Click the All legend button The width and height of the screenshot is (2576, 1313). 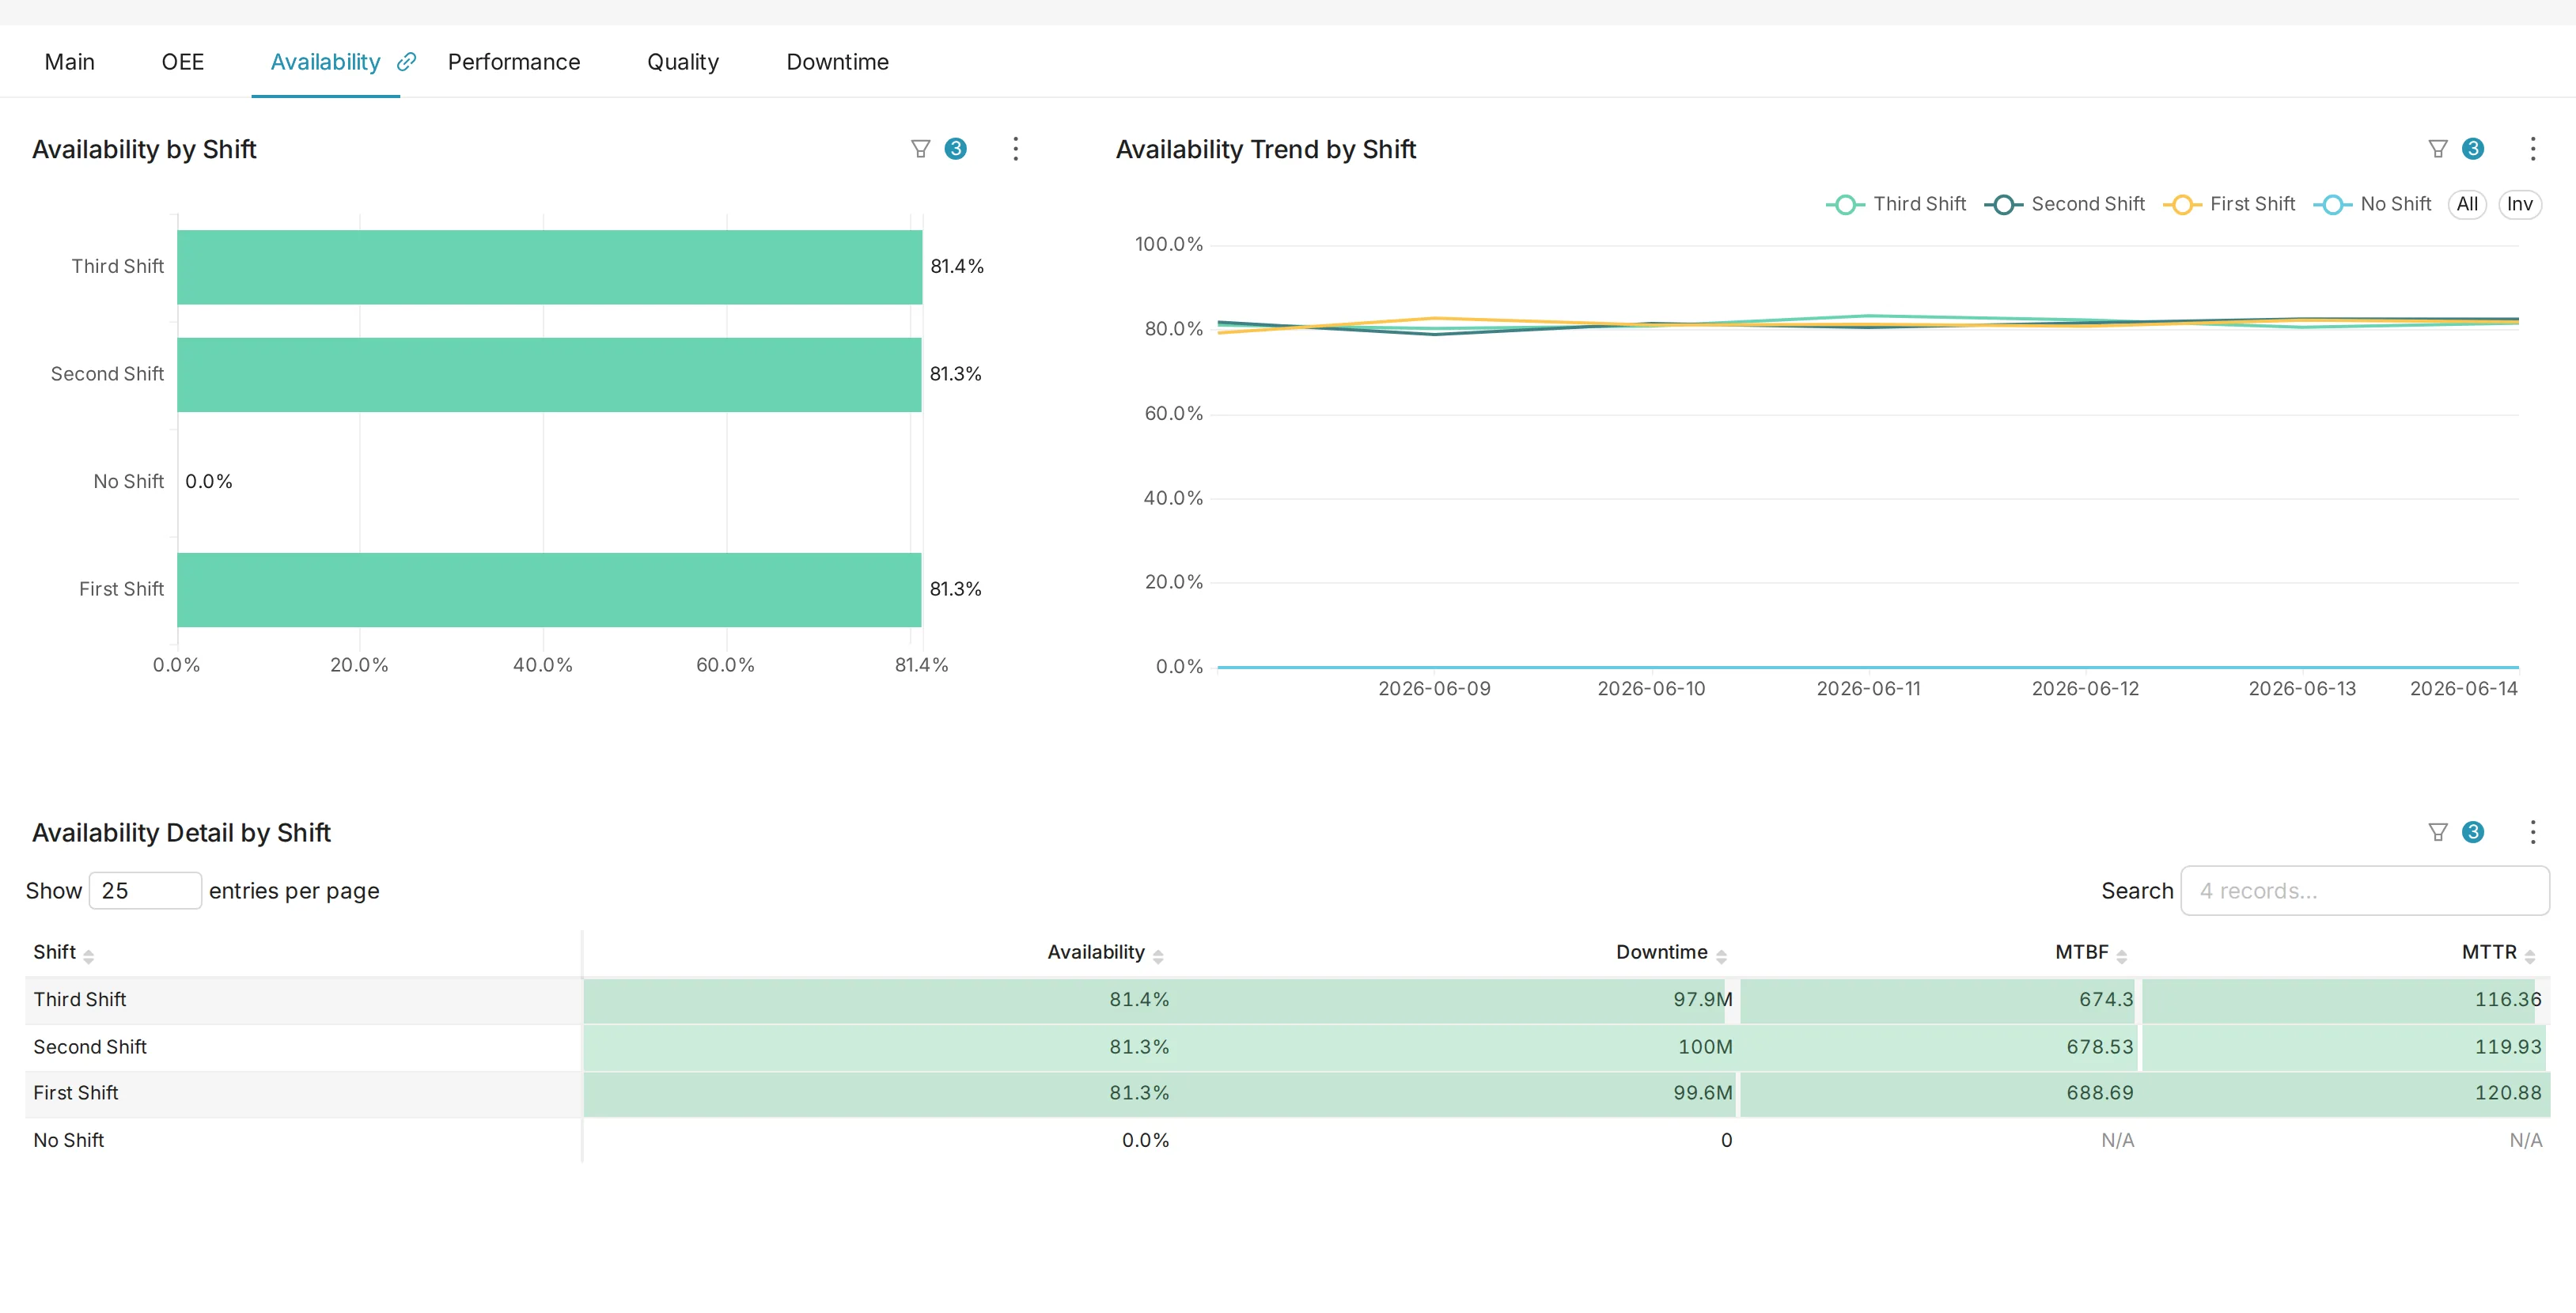pos(2466,204)
